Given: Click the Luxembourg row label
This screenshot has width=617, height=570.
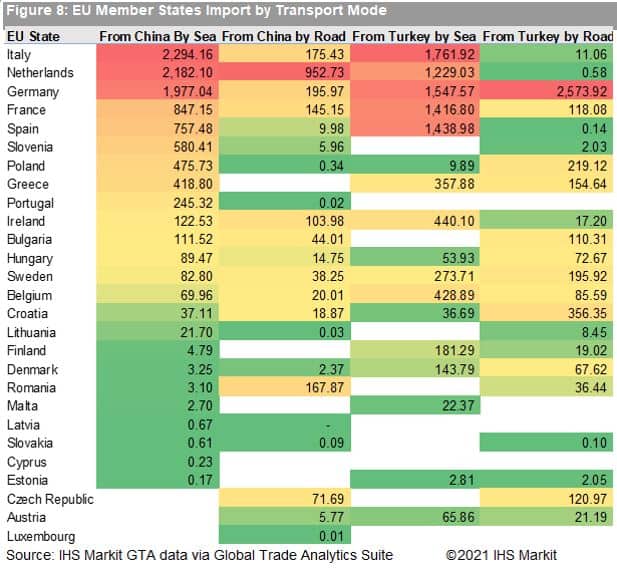Looking at the screenshot, I should tap(42, 536).
